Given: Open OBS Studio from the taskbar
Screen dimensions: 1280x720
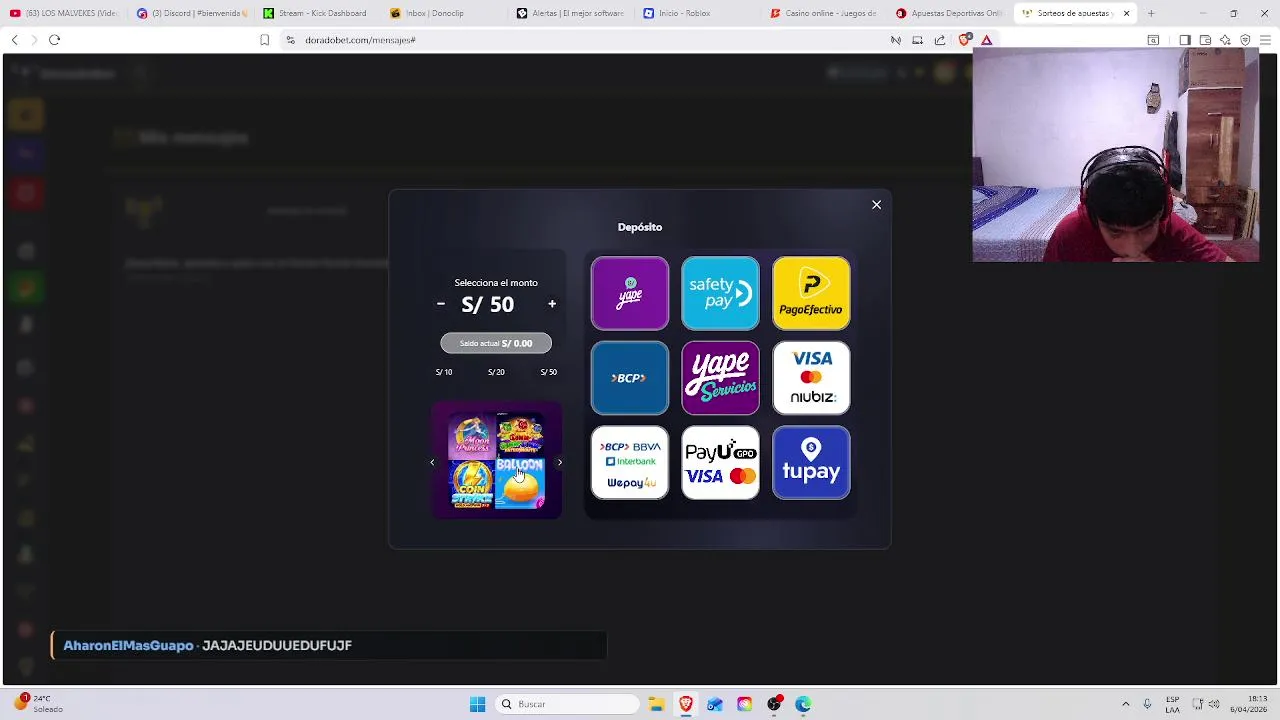Looking at the screenshot, I should point(774,704).
